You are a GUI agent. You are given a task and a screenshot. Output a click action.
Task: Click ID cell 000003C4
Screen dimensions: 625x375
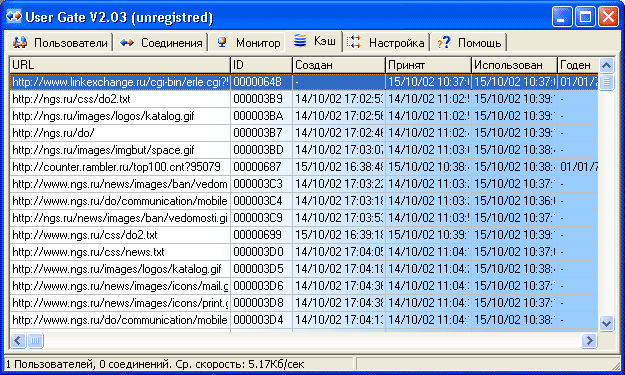click(x=261, y=201)
